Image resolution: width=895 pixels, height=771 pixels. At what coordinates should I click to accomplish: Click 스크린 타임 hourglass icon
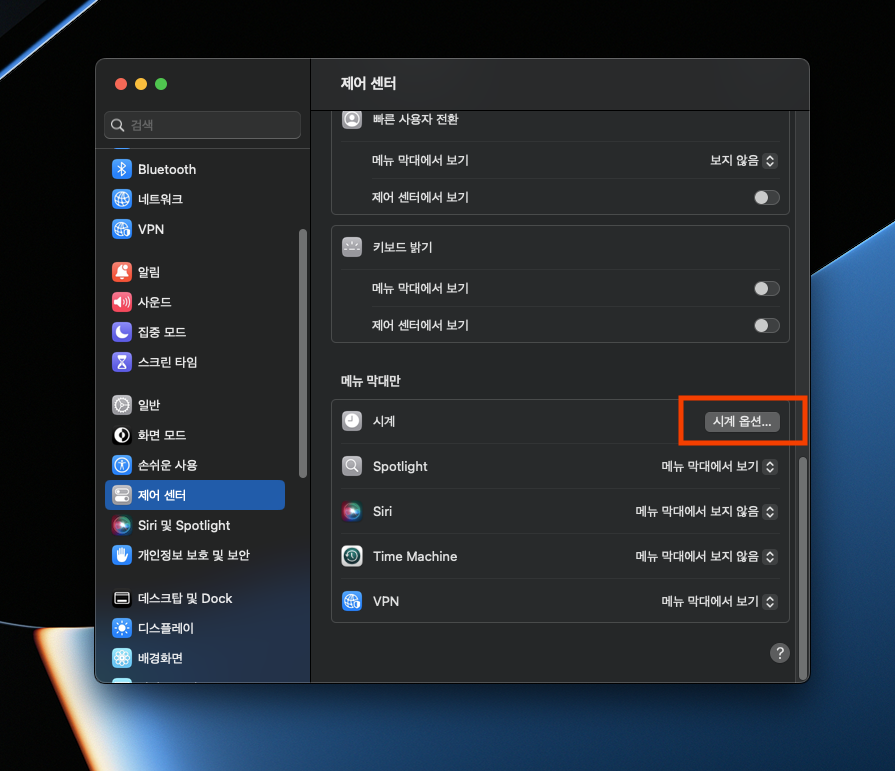pos(122,362)
